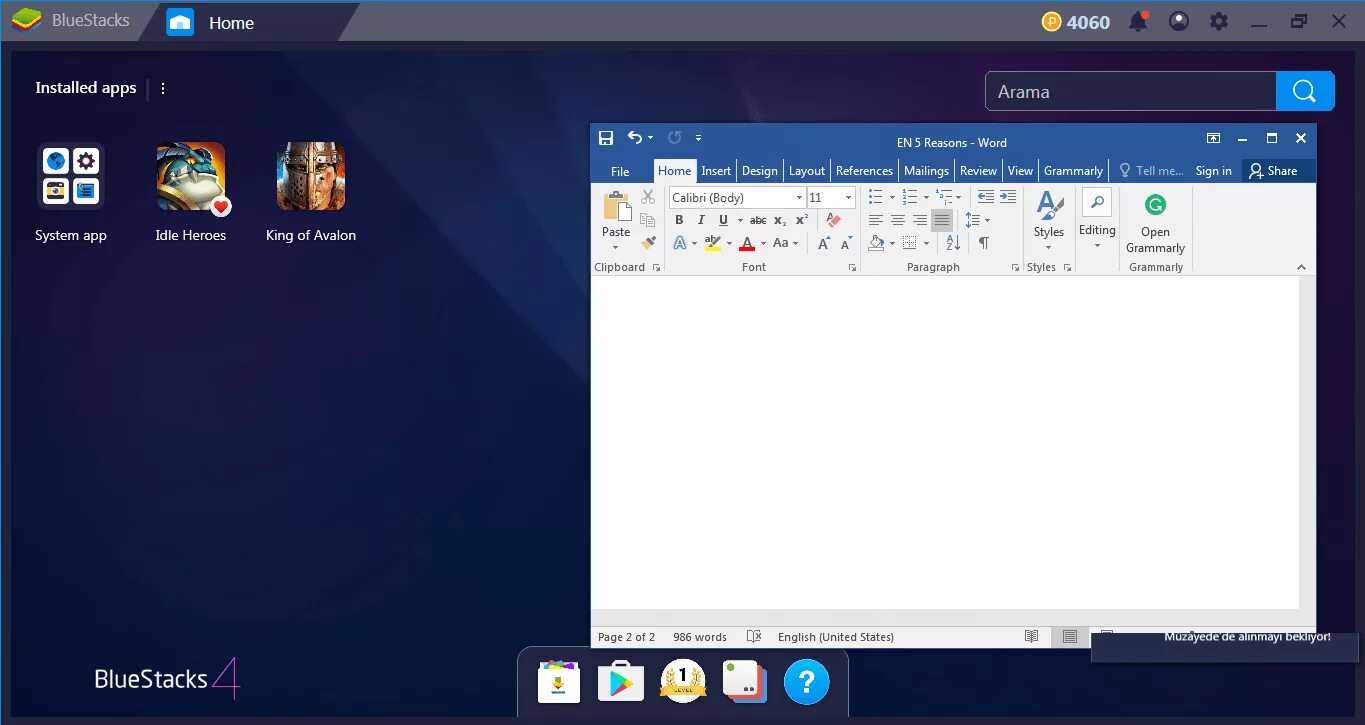Screen dimensions: 1365x725
Task: Expand Paste options arrow in Word
Action: (616, 247)
